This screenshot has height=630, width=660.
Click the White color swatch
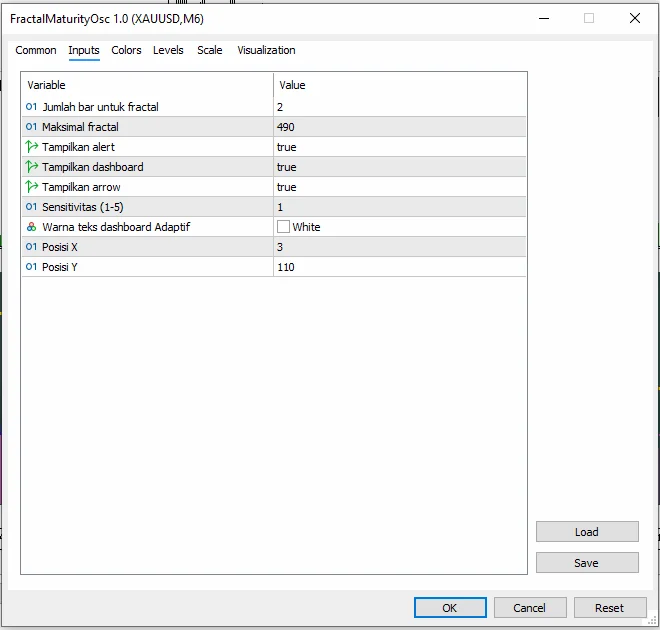(283, 227)
